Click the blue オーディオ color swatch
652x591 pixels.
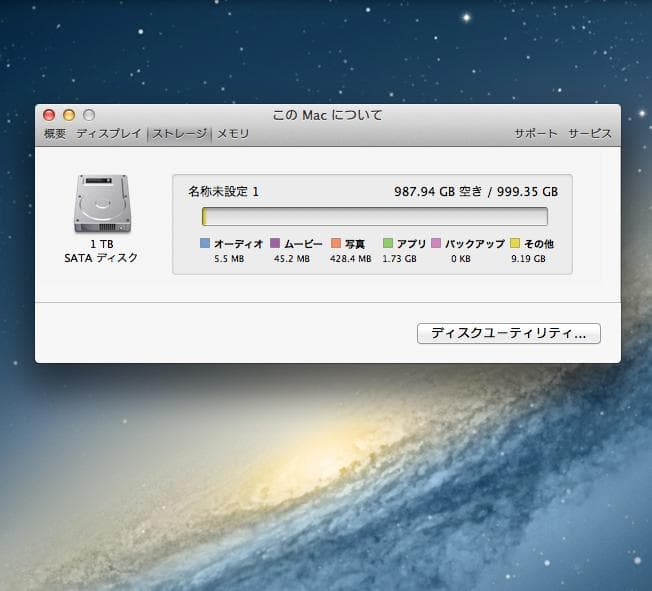click(x=205, y=243)
